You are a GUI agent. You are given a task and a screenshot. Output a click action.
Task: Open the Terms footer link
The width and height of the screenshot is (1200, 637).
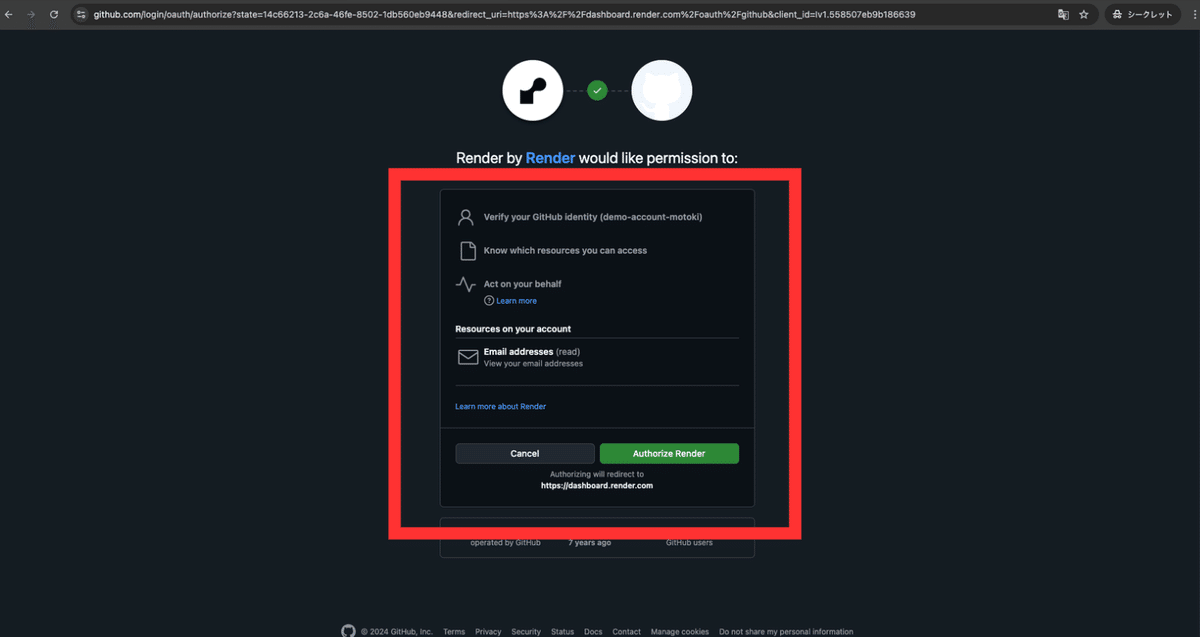click(x=454, y=632)
